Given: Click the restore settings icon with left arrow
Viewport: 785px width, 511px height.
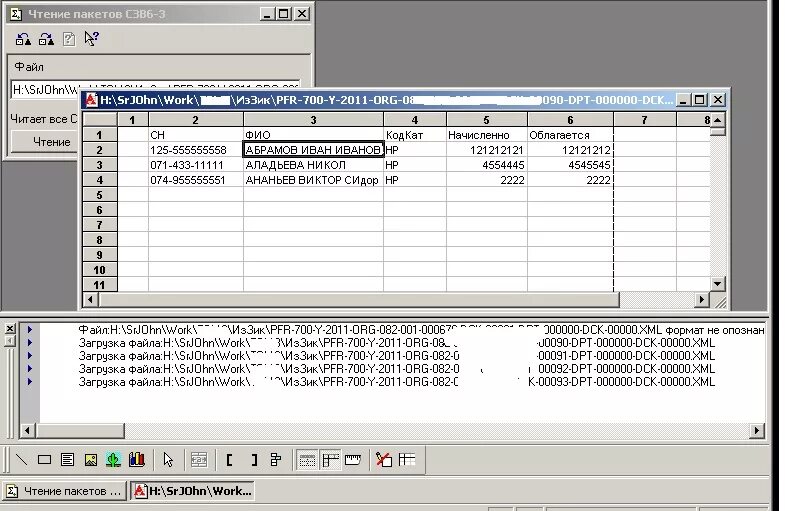Looking at the screenshot, I should click(23, 39).
